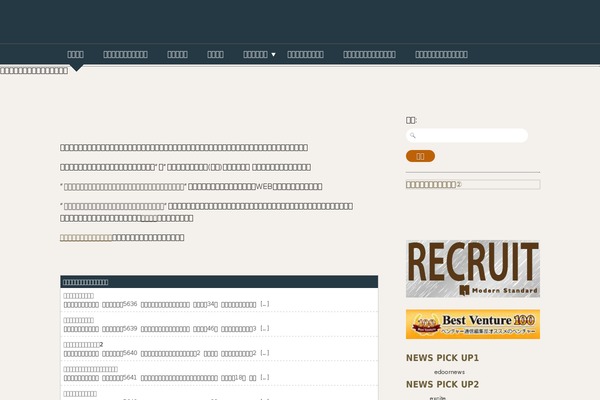
Task: Open the Best Venture 100 banner
Action: coord(473,324)
